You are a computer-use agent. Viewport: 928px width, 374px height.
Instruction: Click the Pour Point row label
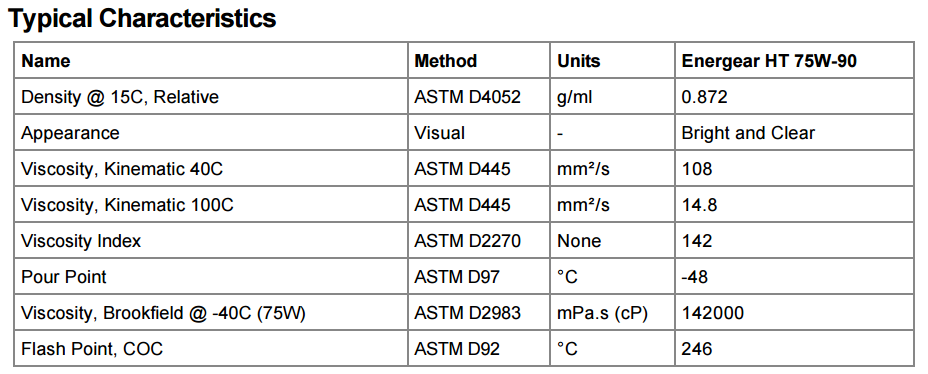(64, 277)
